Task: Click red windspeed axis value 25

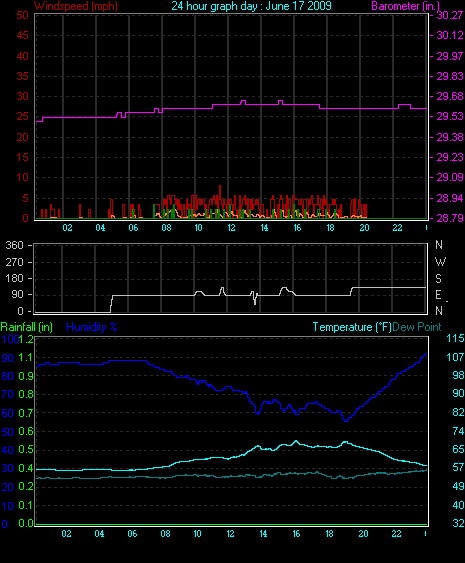Action: (x=22, y=116)
